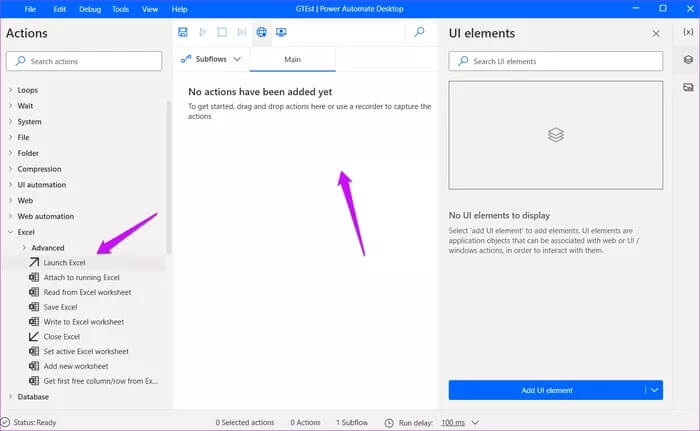Pick Read from Excel worksheet icon
Screen dimensions: 700x431
coord(34,292)
